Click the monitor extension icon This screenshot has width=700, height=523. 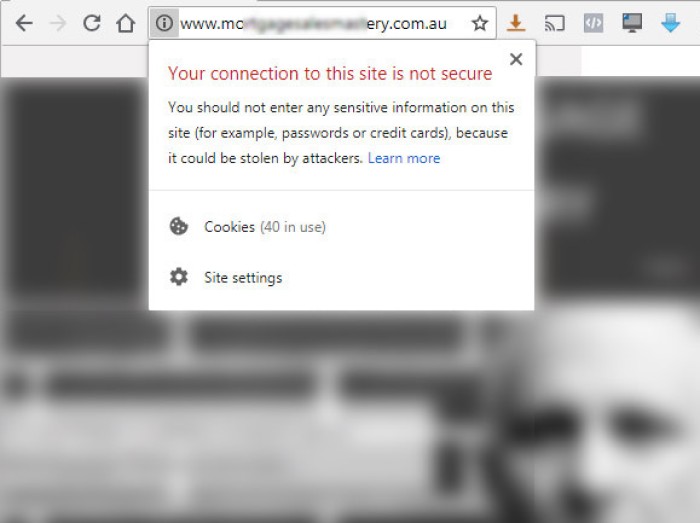coord(632,23)
